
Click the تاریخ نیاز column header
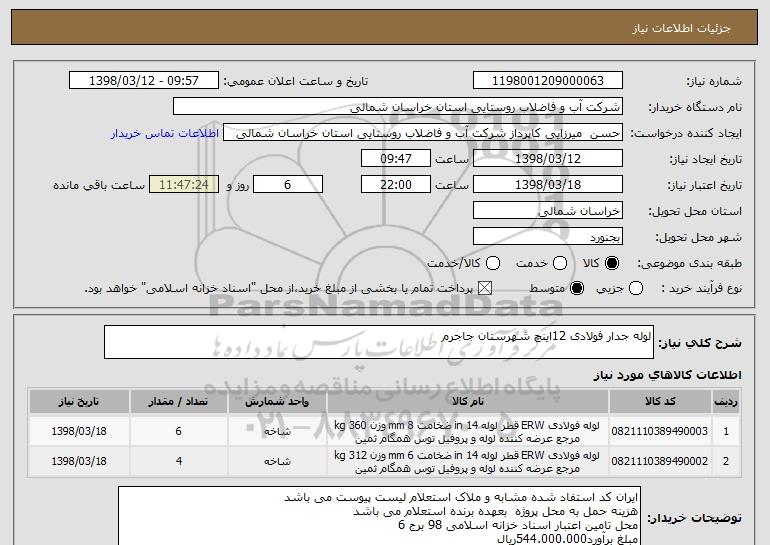point(79,402)
